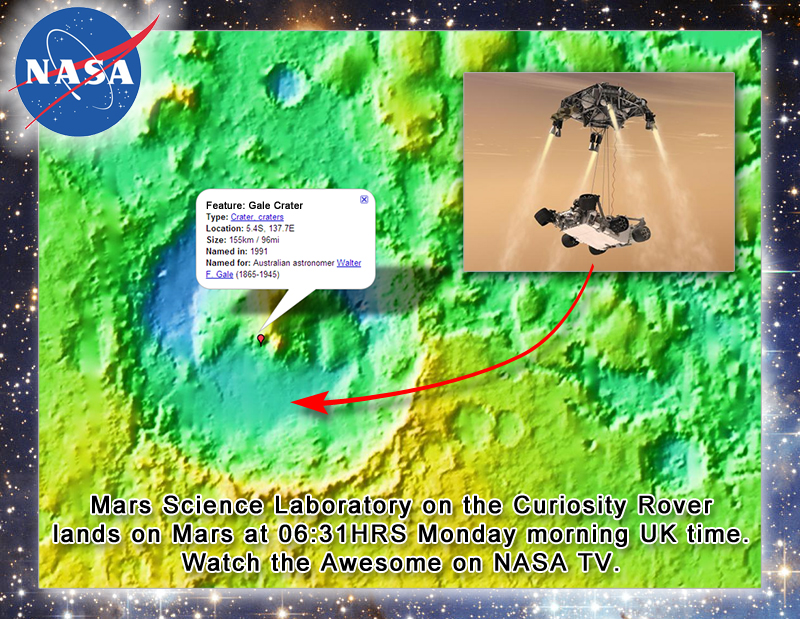Close the Gale Crater info balloon
The width and height of the screenshot is (800, 619).
pos(364,199)
